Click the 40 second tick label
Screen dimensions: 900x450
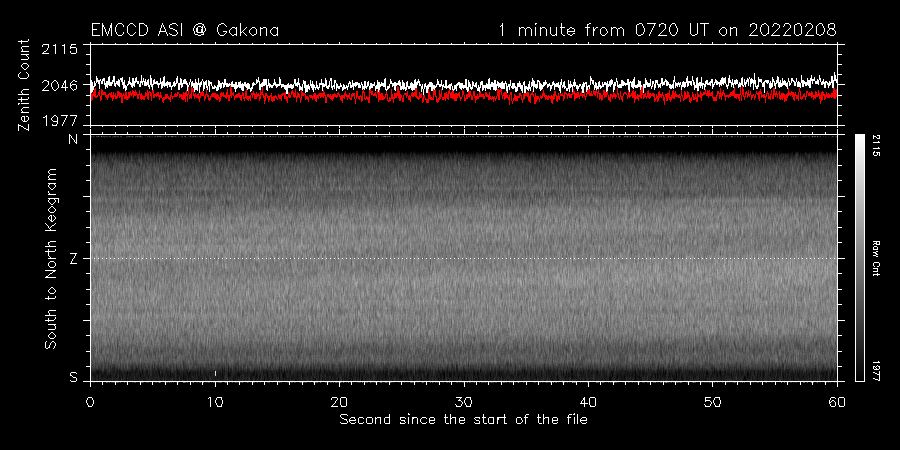tap(588, 401)
